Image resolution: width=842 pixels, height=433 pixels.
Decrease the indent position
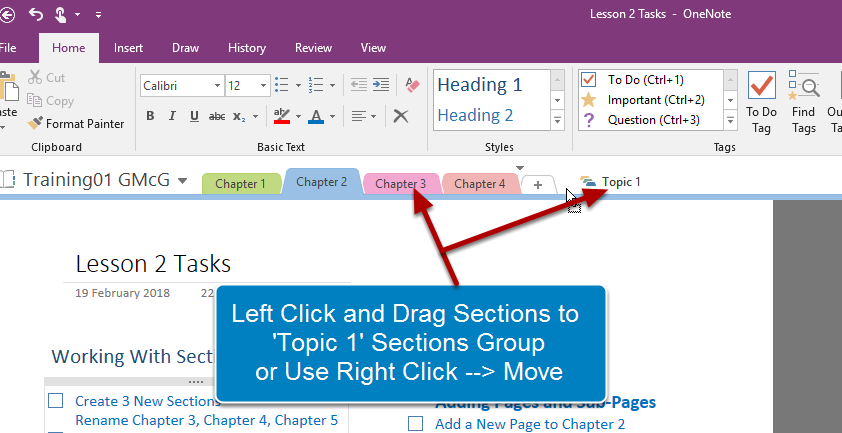[359, 85]
